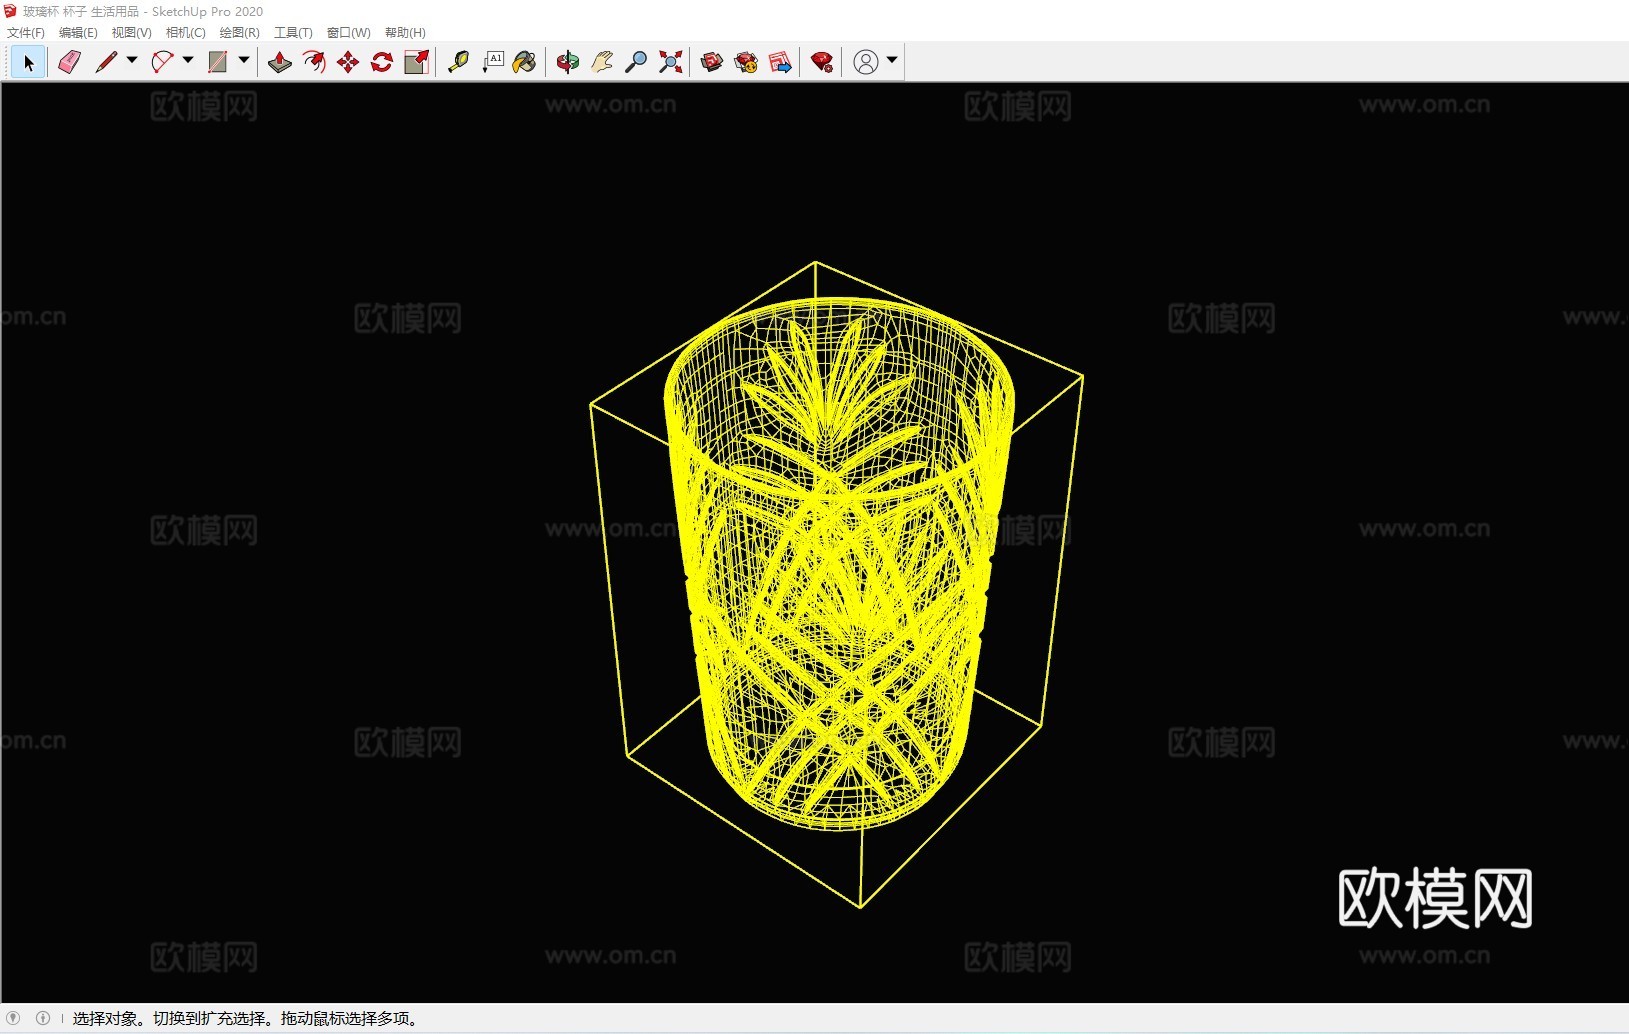Screen dimensions: 1629x1034
Task: Click the user account sign-in icon
Action: [x=866, y=62]
